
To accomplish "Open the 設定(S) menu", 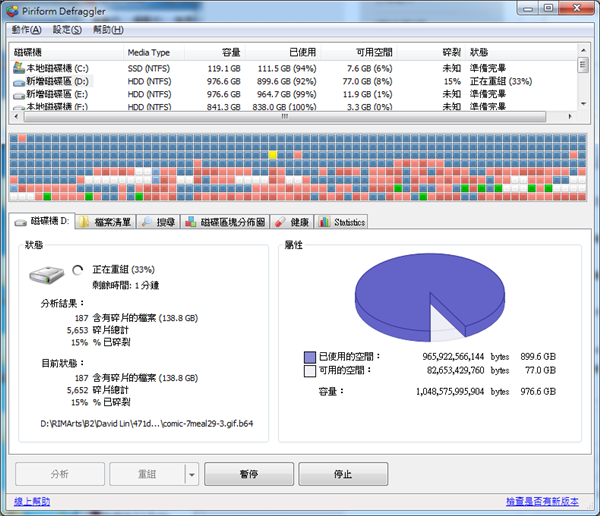I will pos(67,30).
